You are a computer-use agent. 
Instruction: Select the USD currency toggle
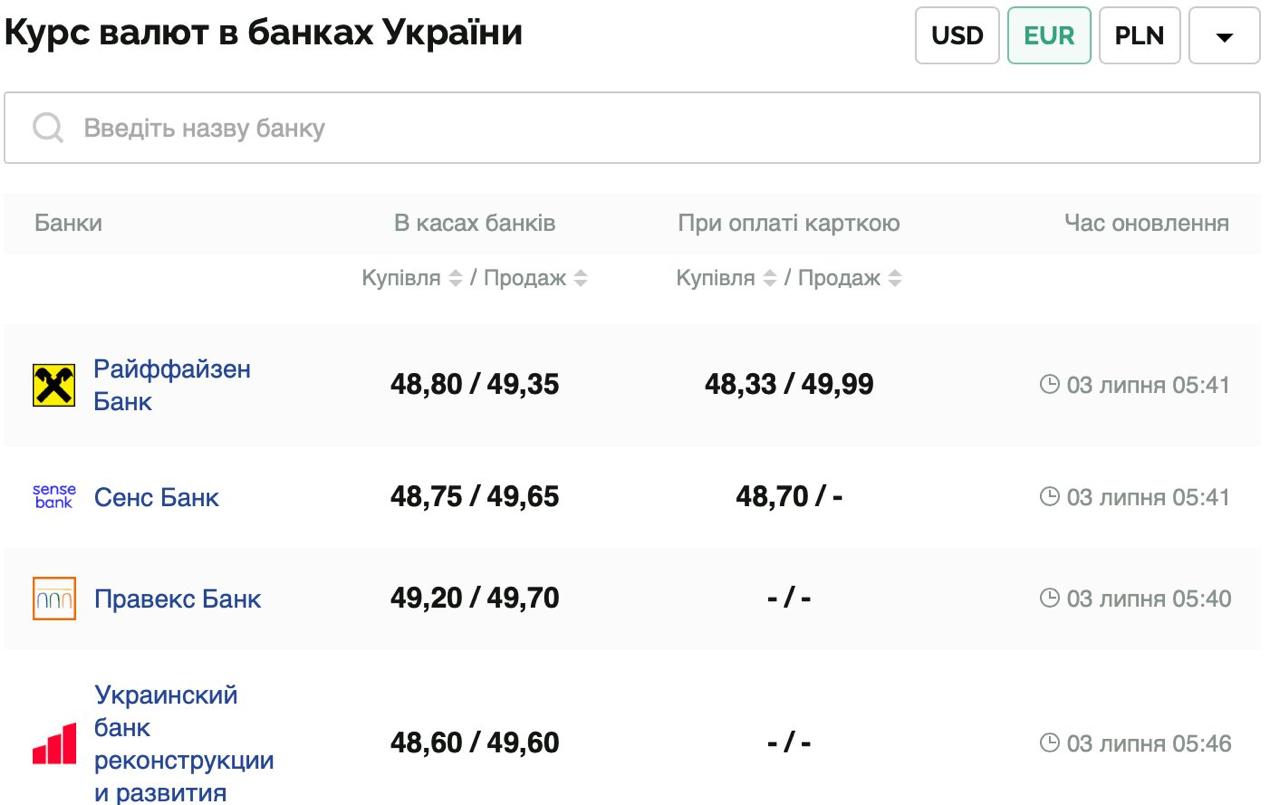(956, 36)
